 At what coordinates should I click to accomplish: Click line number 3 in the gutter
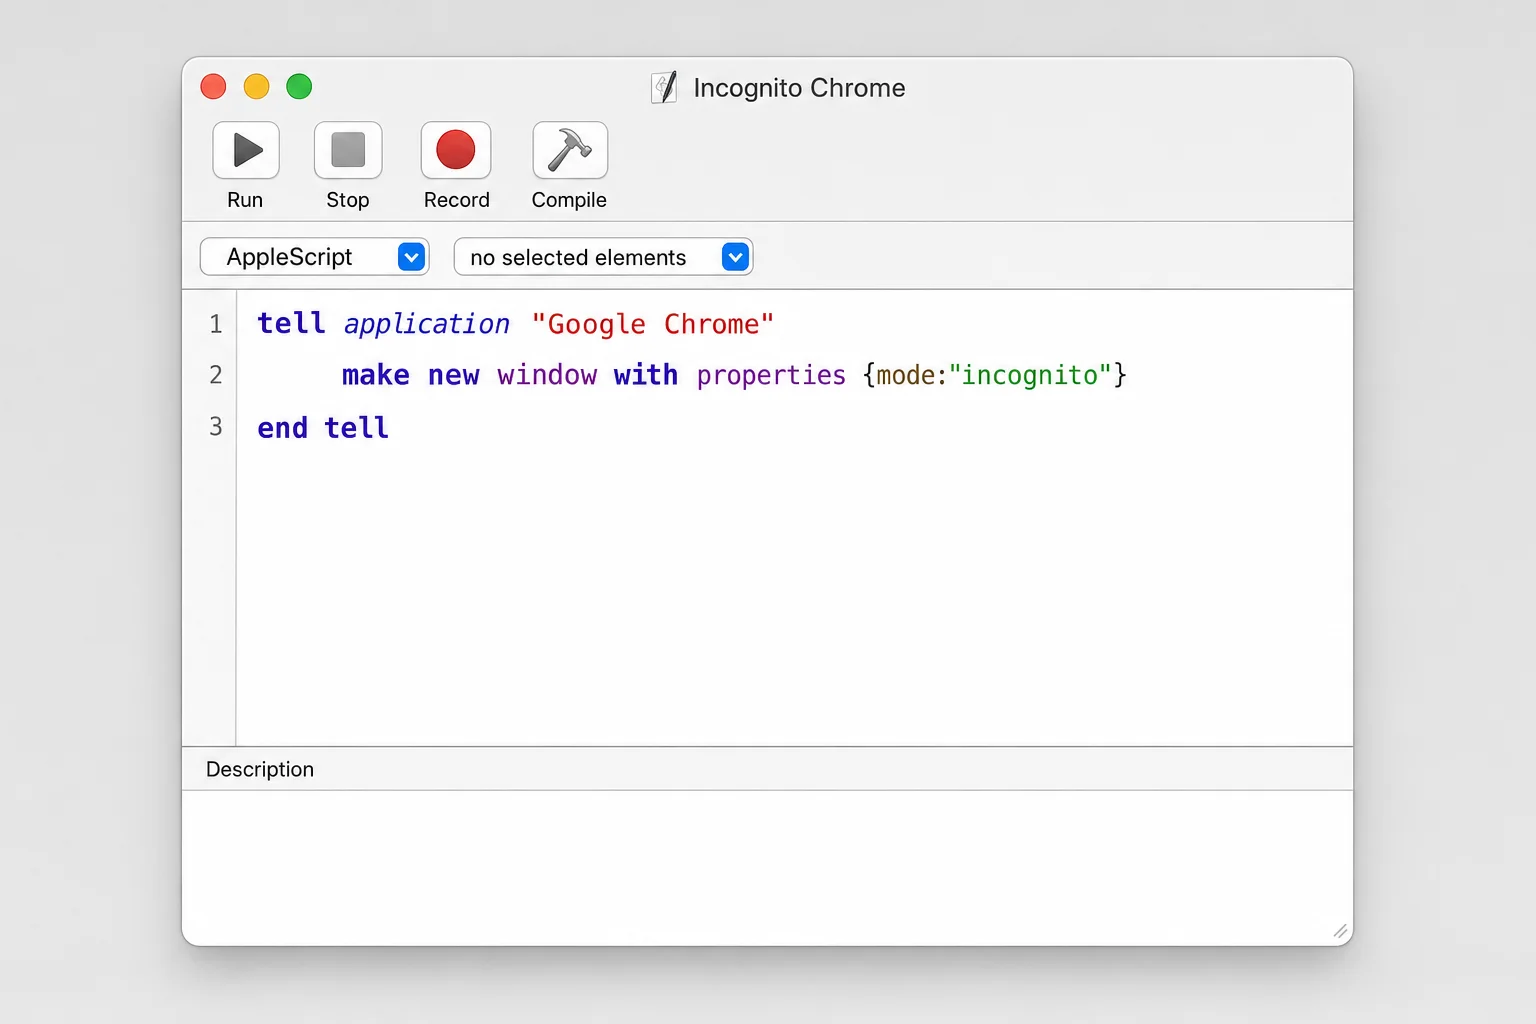point(215,427)
